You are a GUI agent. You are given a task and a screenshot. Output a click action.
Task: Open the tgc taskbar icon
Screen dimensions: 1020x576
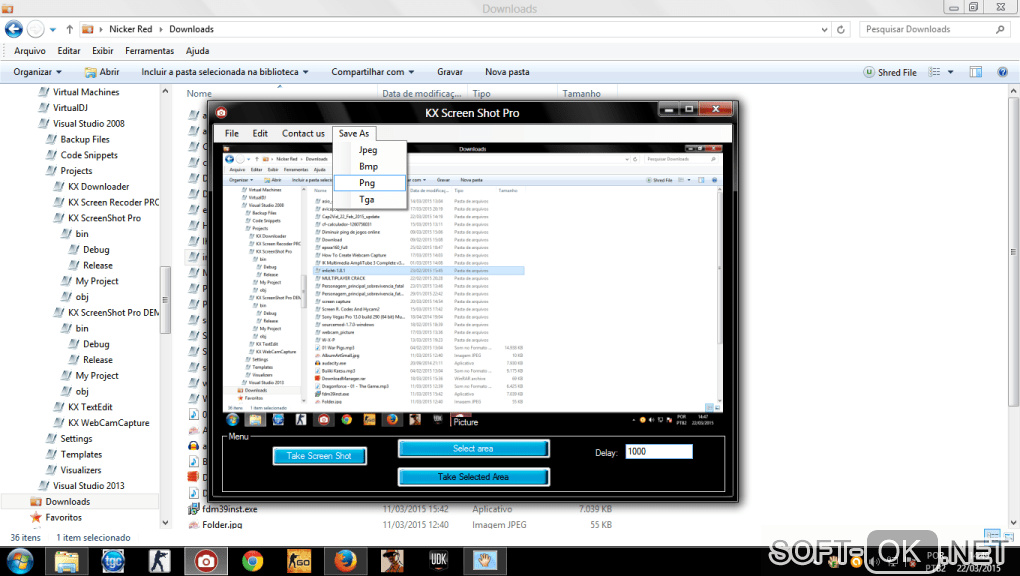coord(113,560)
